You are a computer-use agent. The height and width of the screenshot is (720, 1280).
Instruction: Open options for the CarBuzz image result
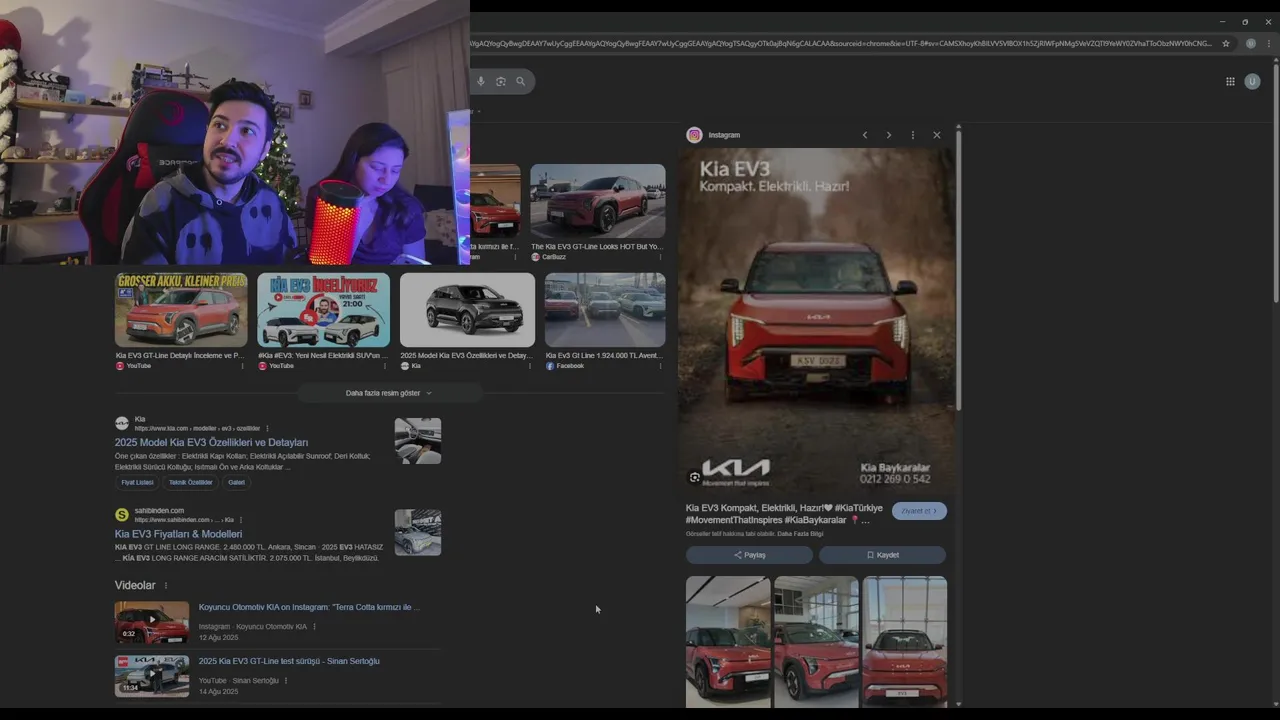point(660,257)
